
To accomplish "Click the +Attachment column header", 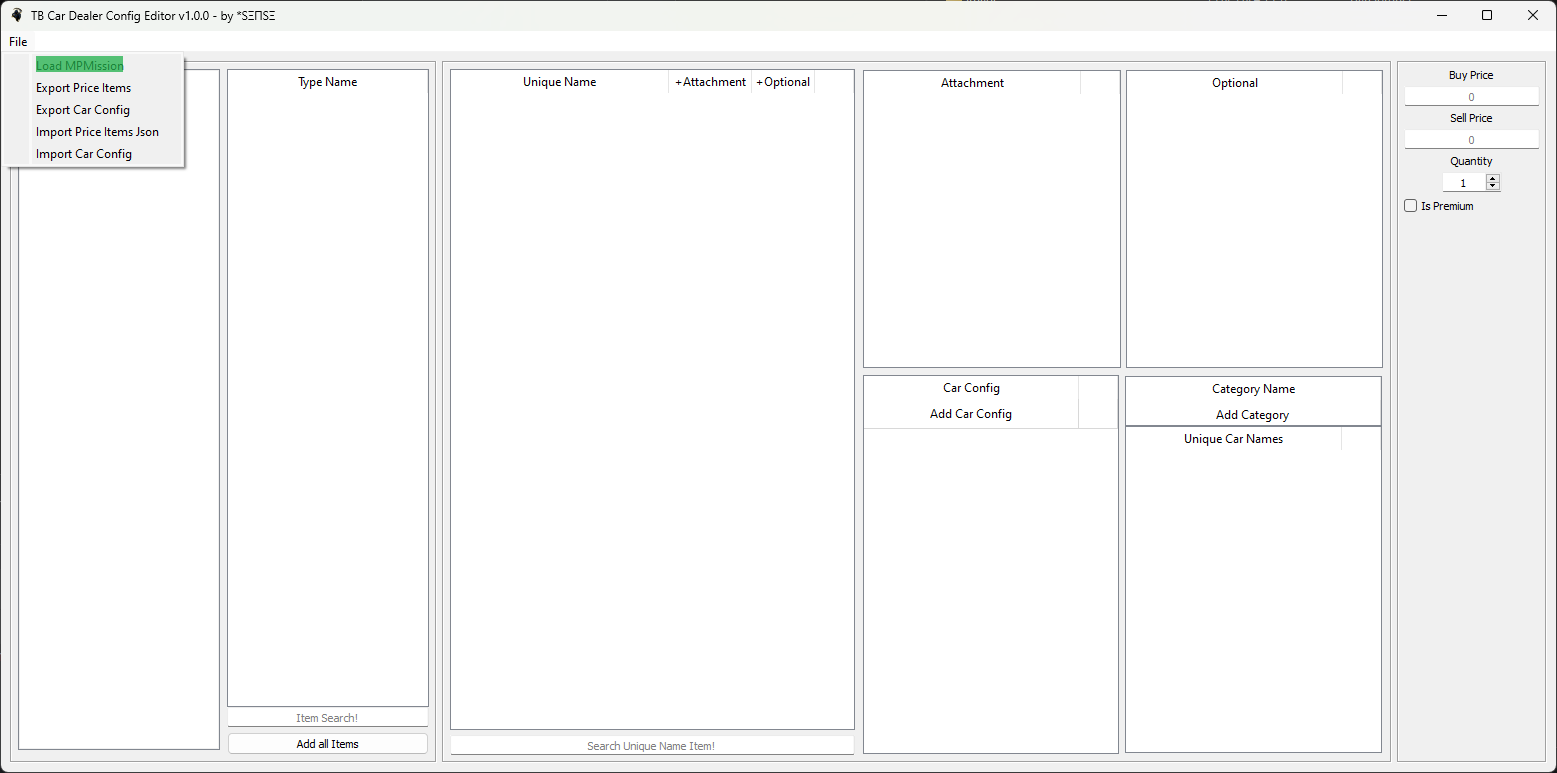I will (x=710, y=82).
